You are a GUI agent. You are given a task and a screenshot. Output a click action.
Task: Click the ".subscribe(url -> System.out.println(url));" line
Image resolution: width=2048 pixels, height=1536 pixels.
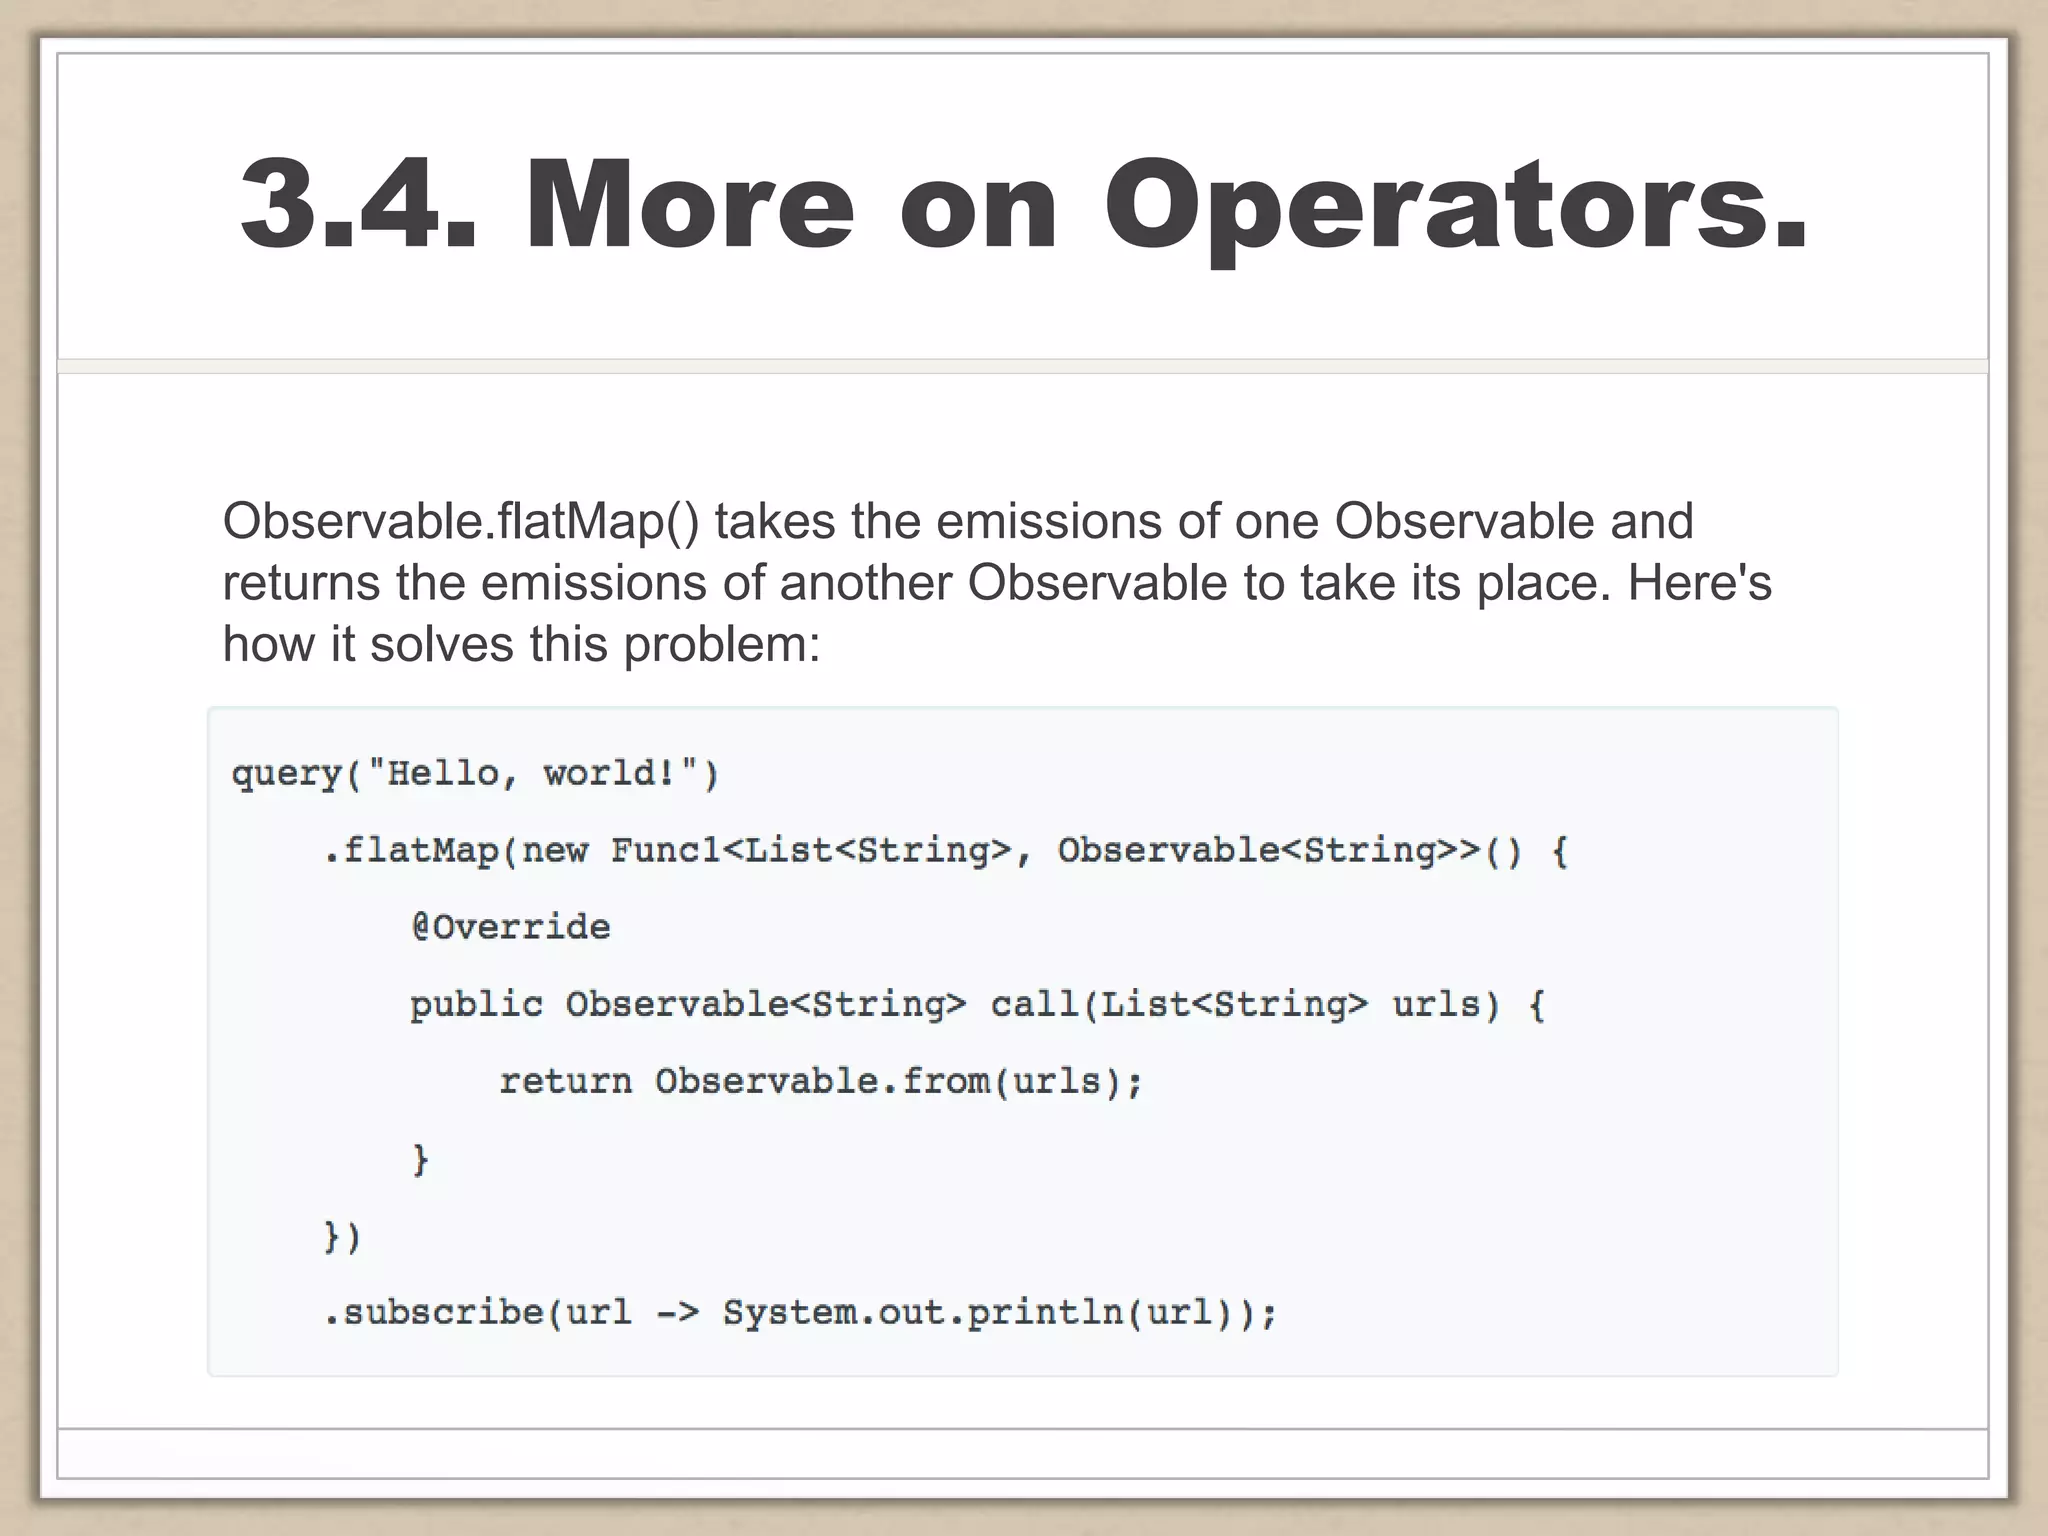800,1313
